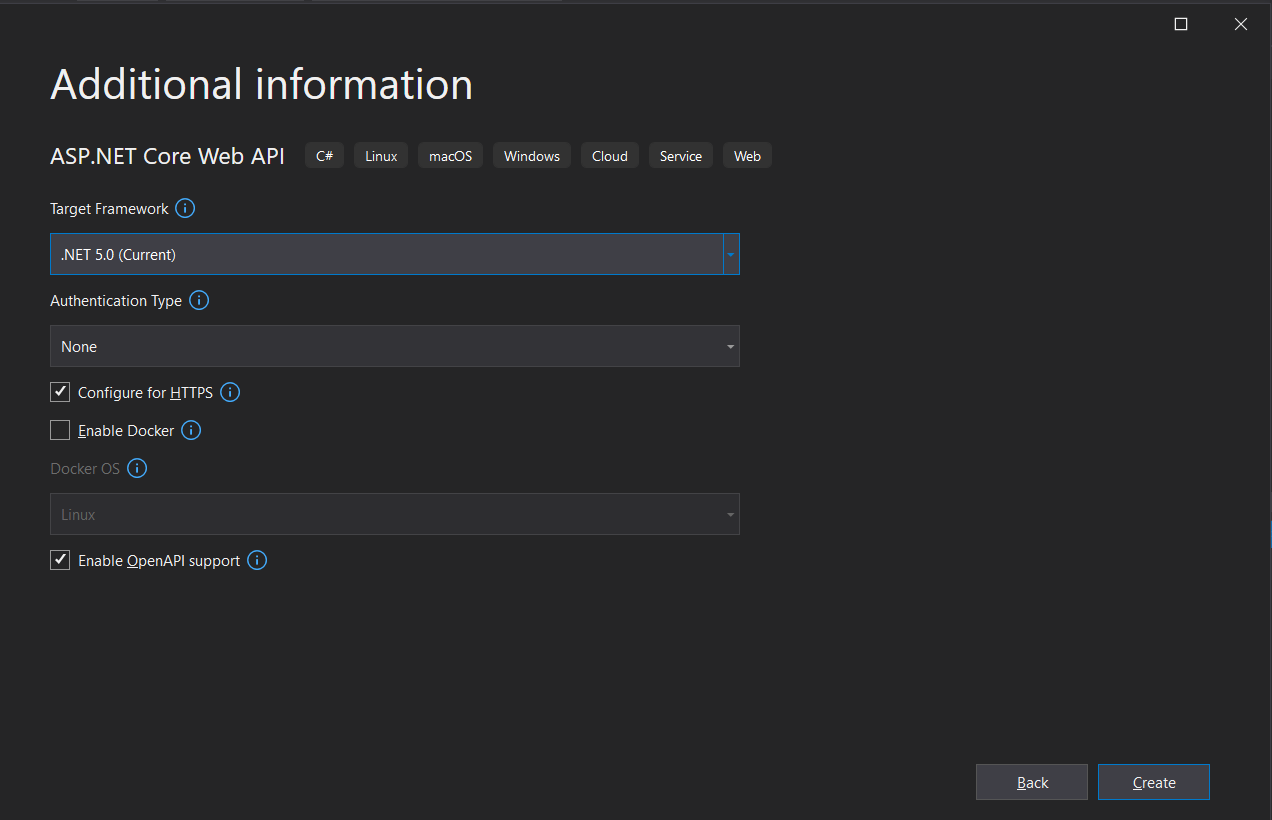Disable Enable OpenAPI support

[x=60, y=560]
